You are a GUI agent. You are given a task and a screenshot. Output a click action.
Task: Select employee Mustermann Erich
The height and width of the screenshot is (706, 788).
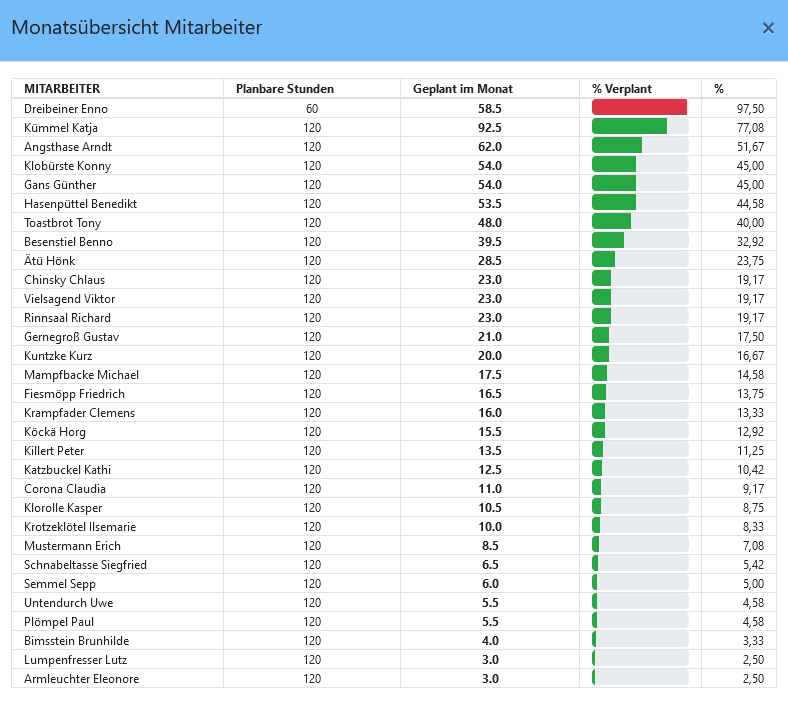tap(72, 546)
